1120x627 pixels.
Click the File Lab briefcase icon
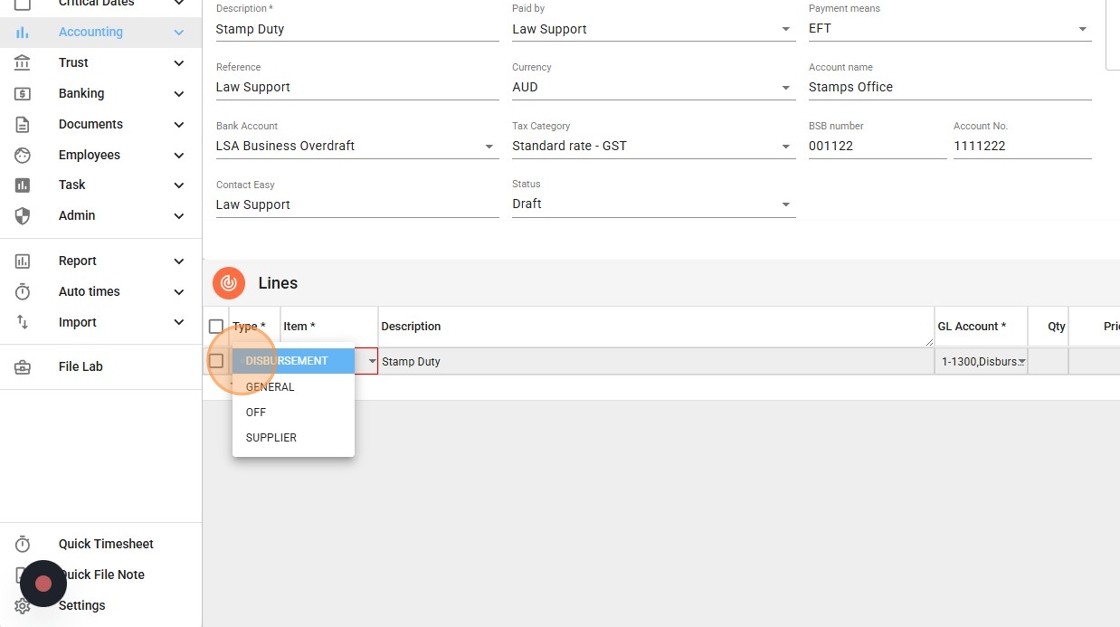point(22,367)
